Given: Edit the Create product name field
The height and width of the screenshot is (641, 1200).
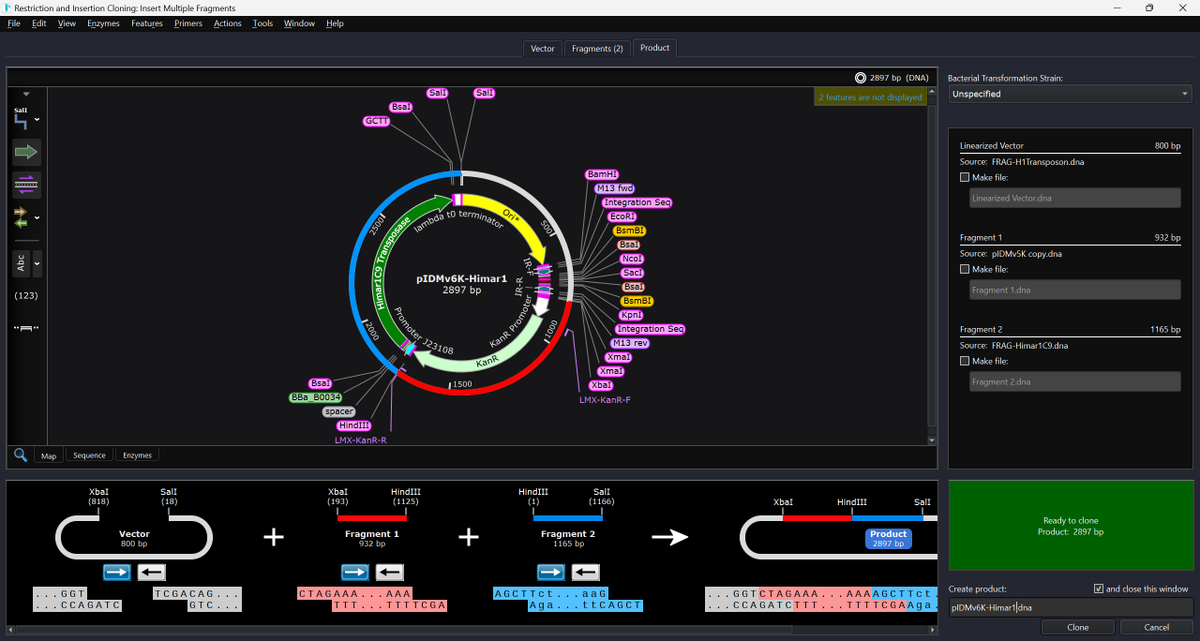Looking at the screenshot, I should [x=1070, y=607].
